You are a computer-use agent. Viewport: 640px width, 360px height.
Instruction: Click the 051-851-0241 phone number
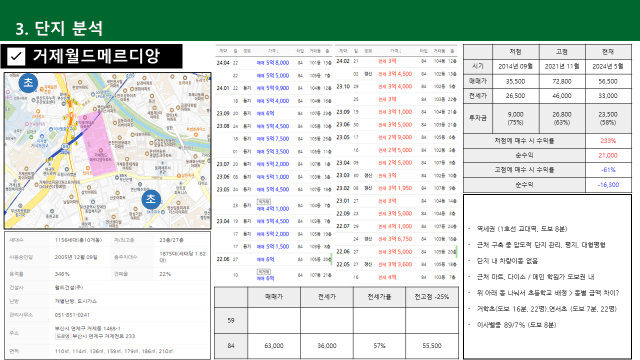coord(72,315)
